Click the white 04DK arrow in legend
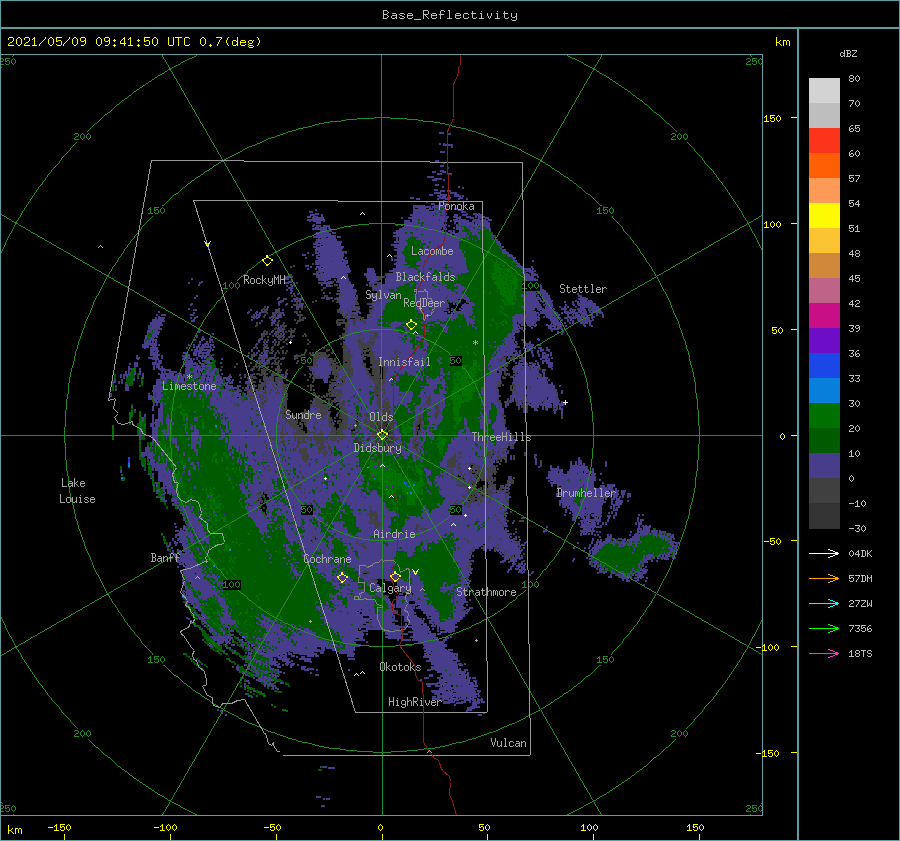900x841 pixels. [x=824, y=553]
